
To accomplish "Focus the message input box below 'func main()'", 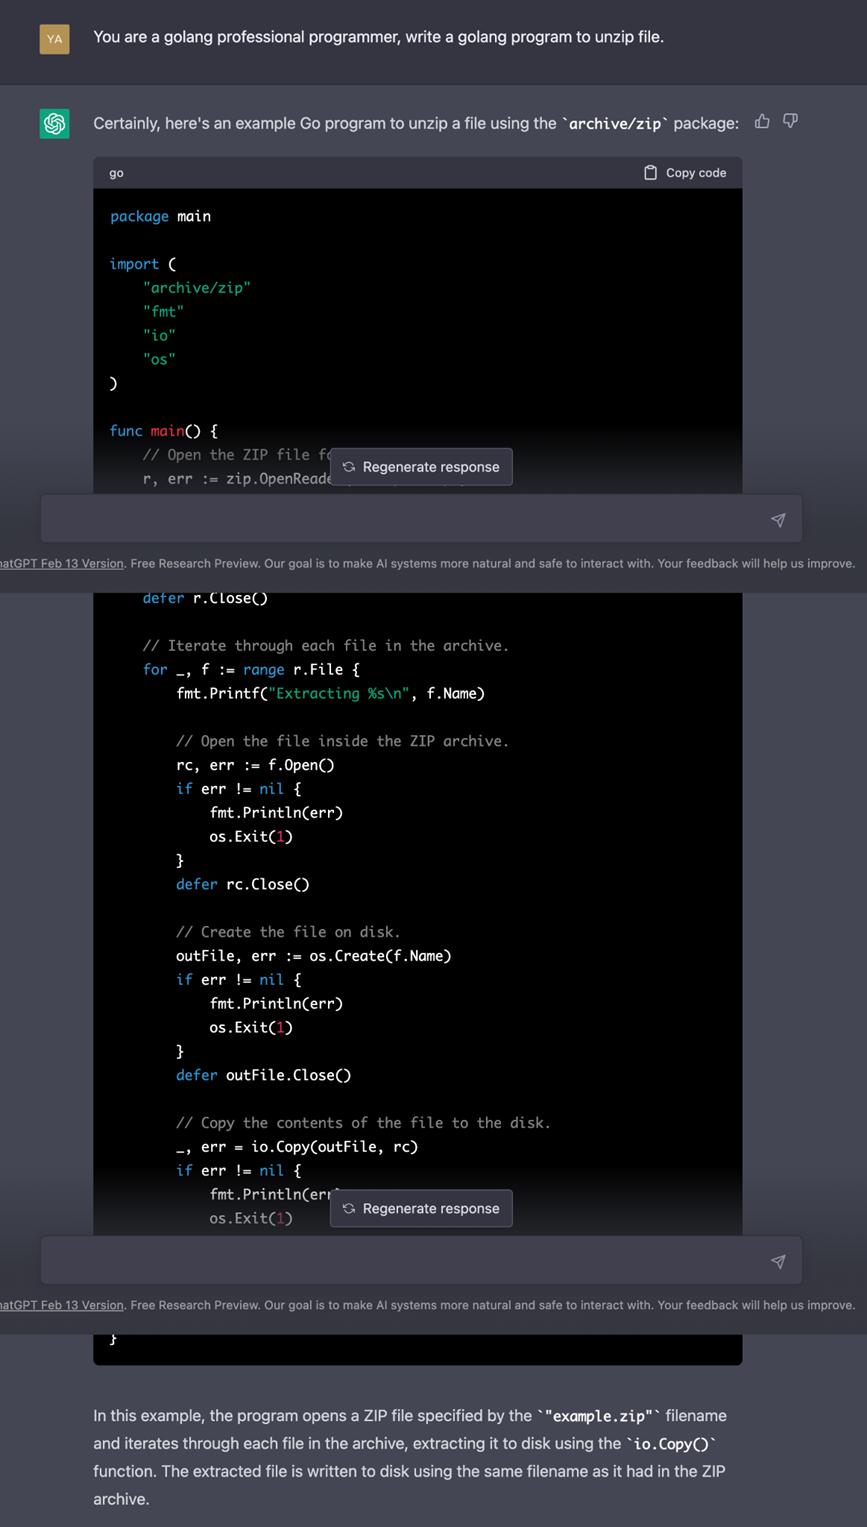I will pos(421,519).
